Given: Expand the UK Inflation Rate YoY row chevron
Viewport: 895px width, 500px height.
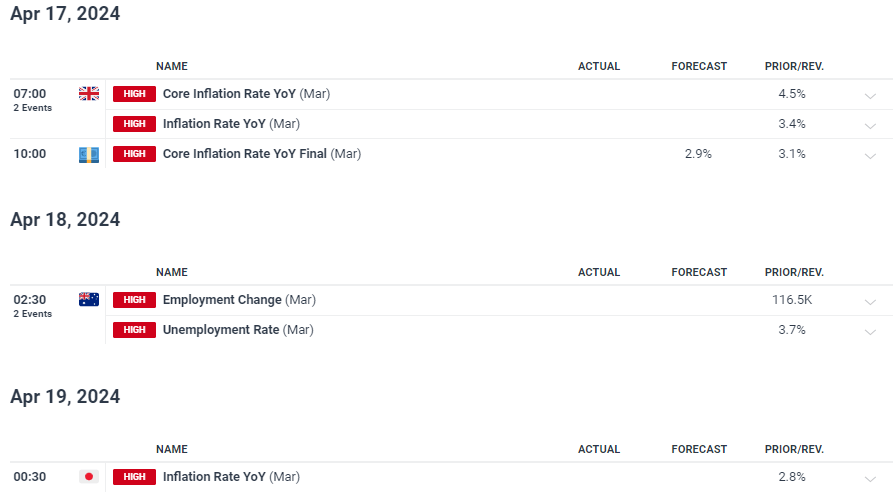Looking at the screenshot, I should click(870, 126).
